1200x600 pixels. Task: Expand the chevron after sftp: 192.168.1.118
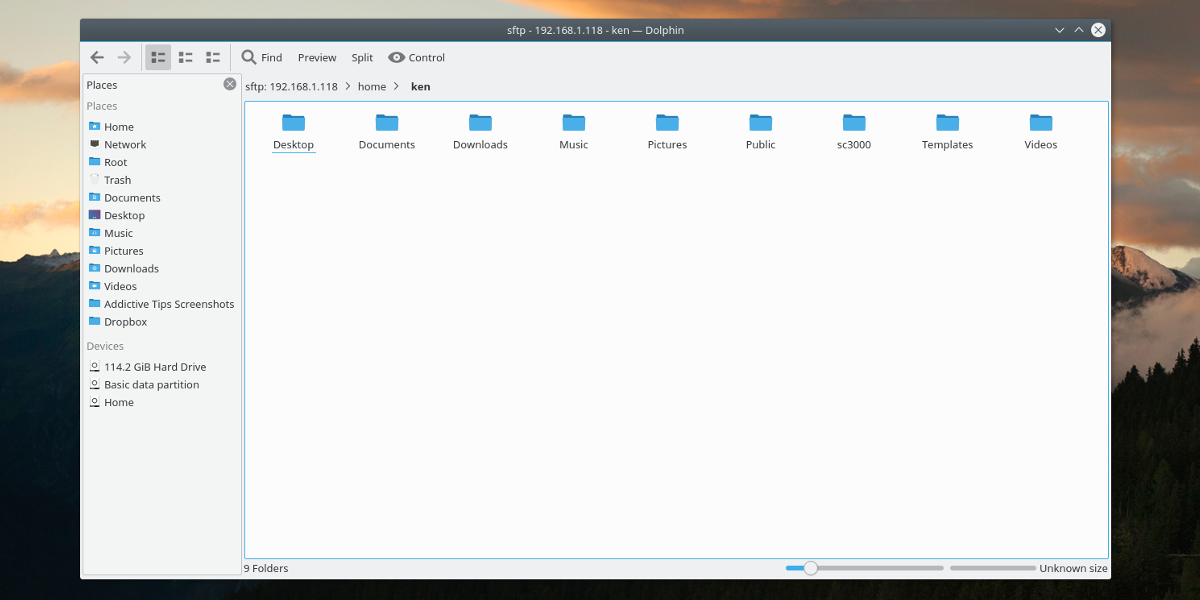(348, 87)
